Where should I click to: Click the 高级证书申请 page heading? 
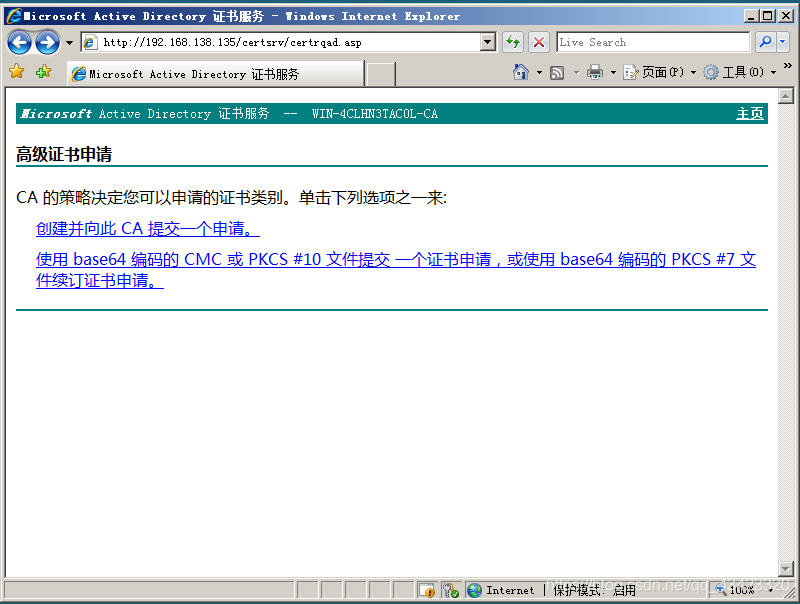[x=64, y=154]
